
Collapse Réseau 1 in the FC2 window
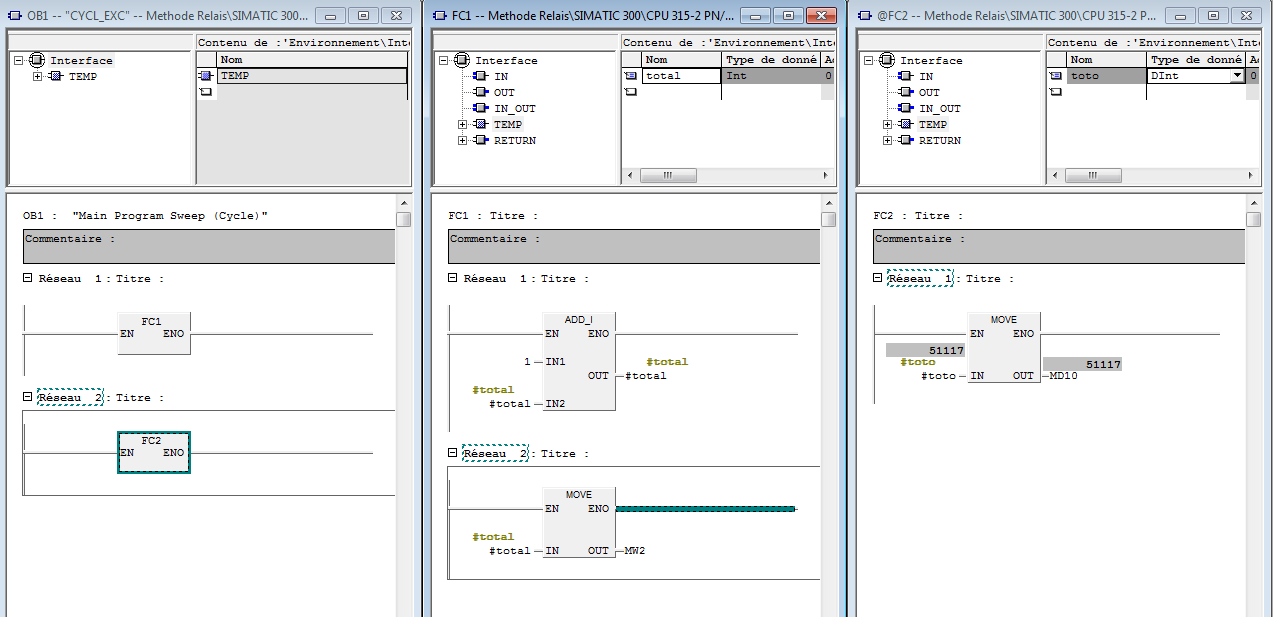tap(879, 279)
